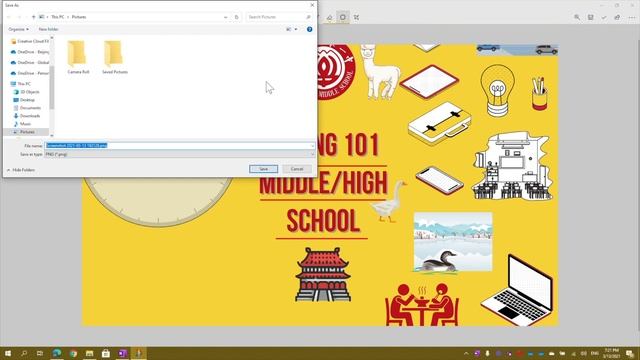This screenshot has height=360, width=640.
Task: Click the Save button
Action: click(x=264, y=169)
